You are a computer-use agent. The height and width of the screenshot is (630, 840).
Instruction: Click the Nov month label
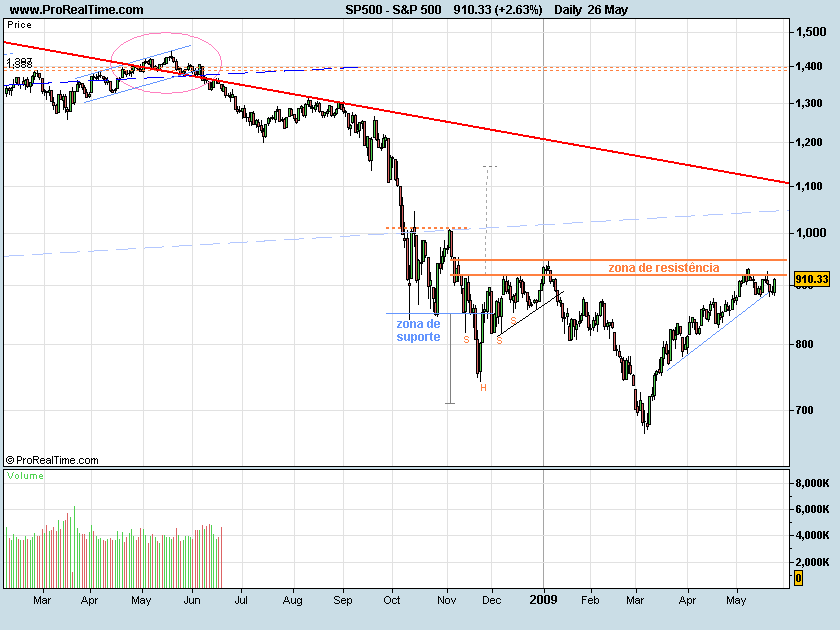[x=446, y=601]
